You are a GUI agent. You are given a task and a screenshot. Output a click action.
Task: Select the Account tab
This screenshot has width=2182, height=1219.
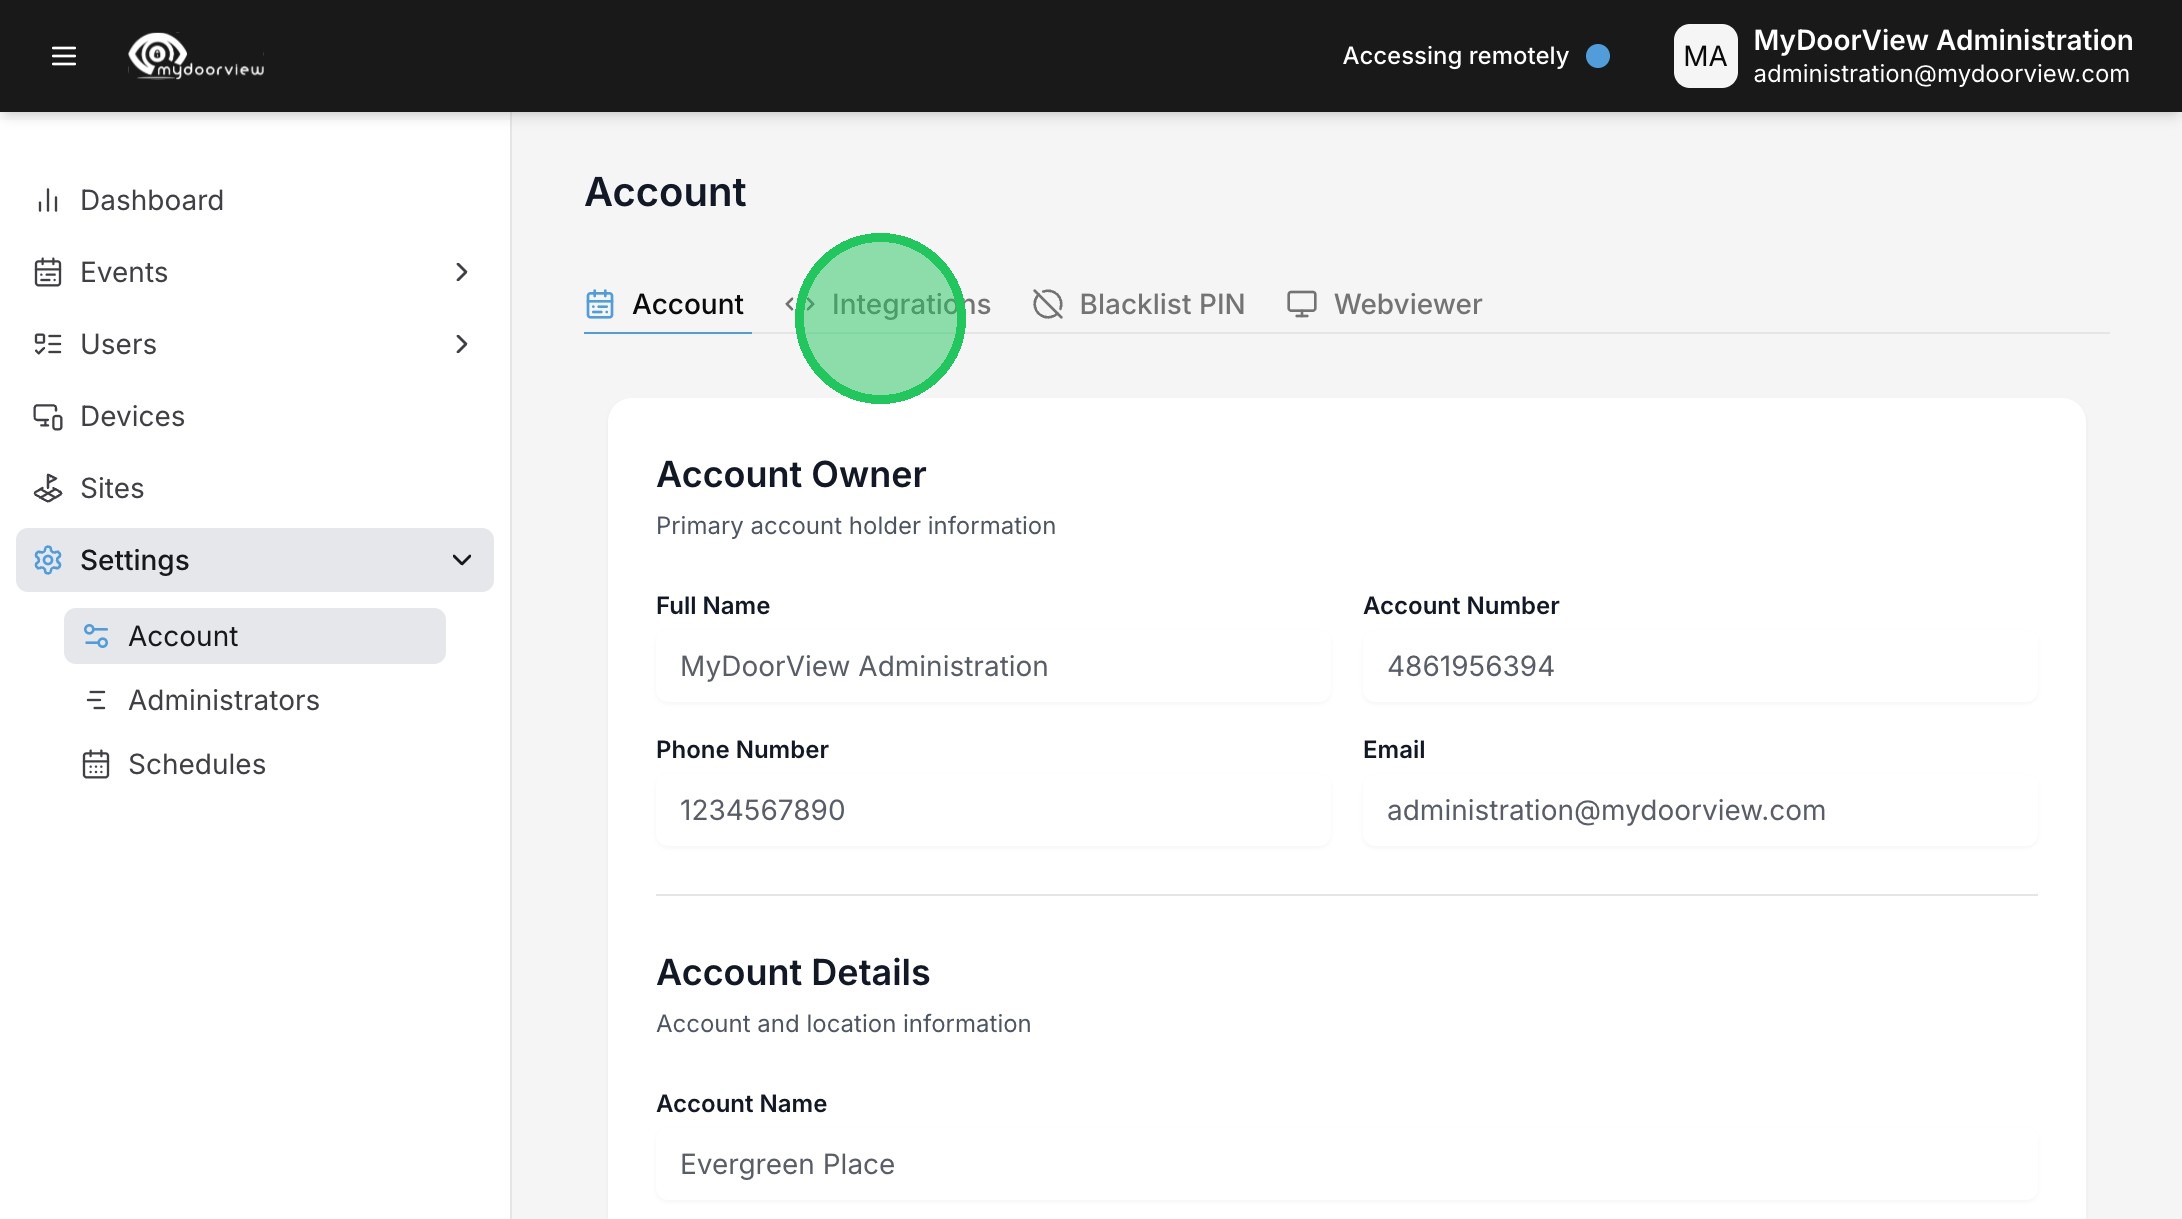coord(668,304)
